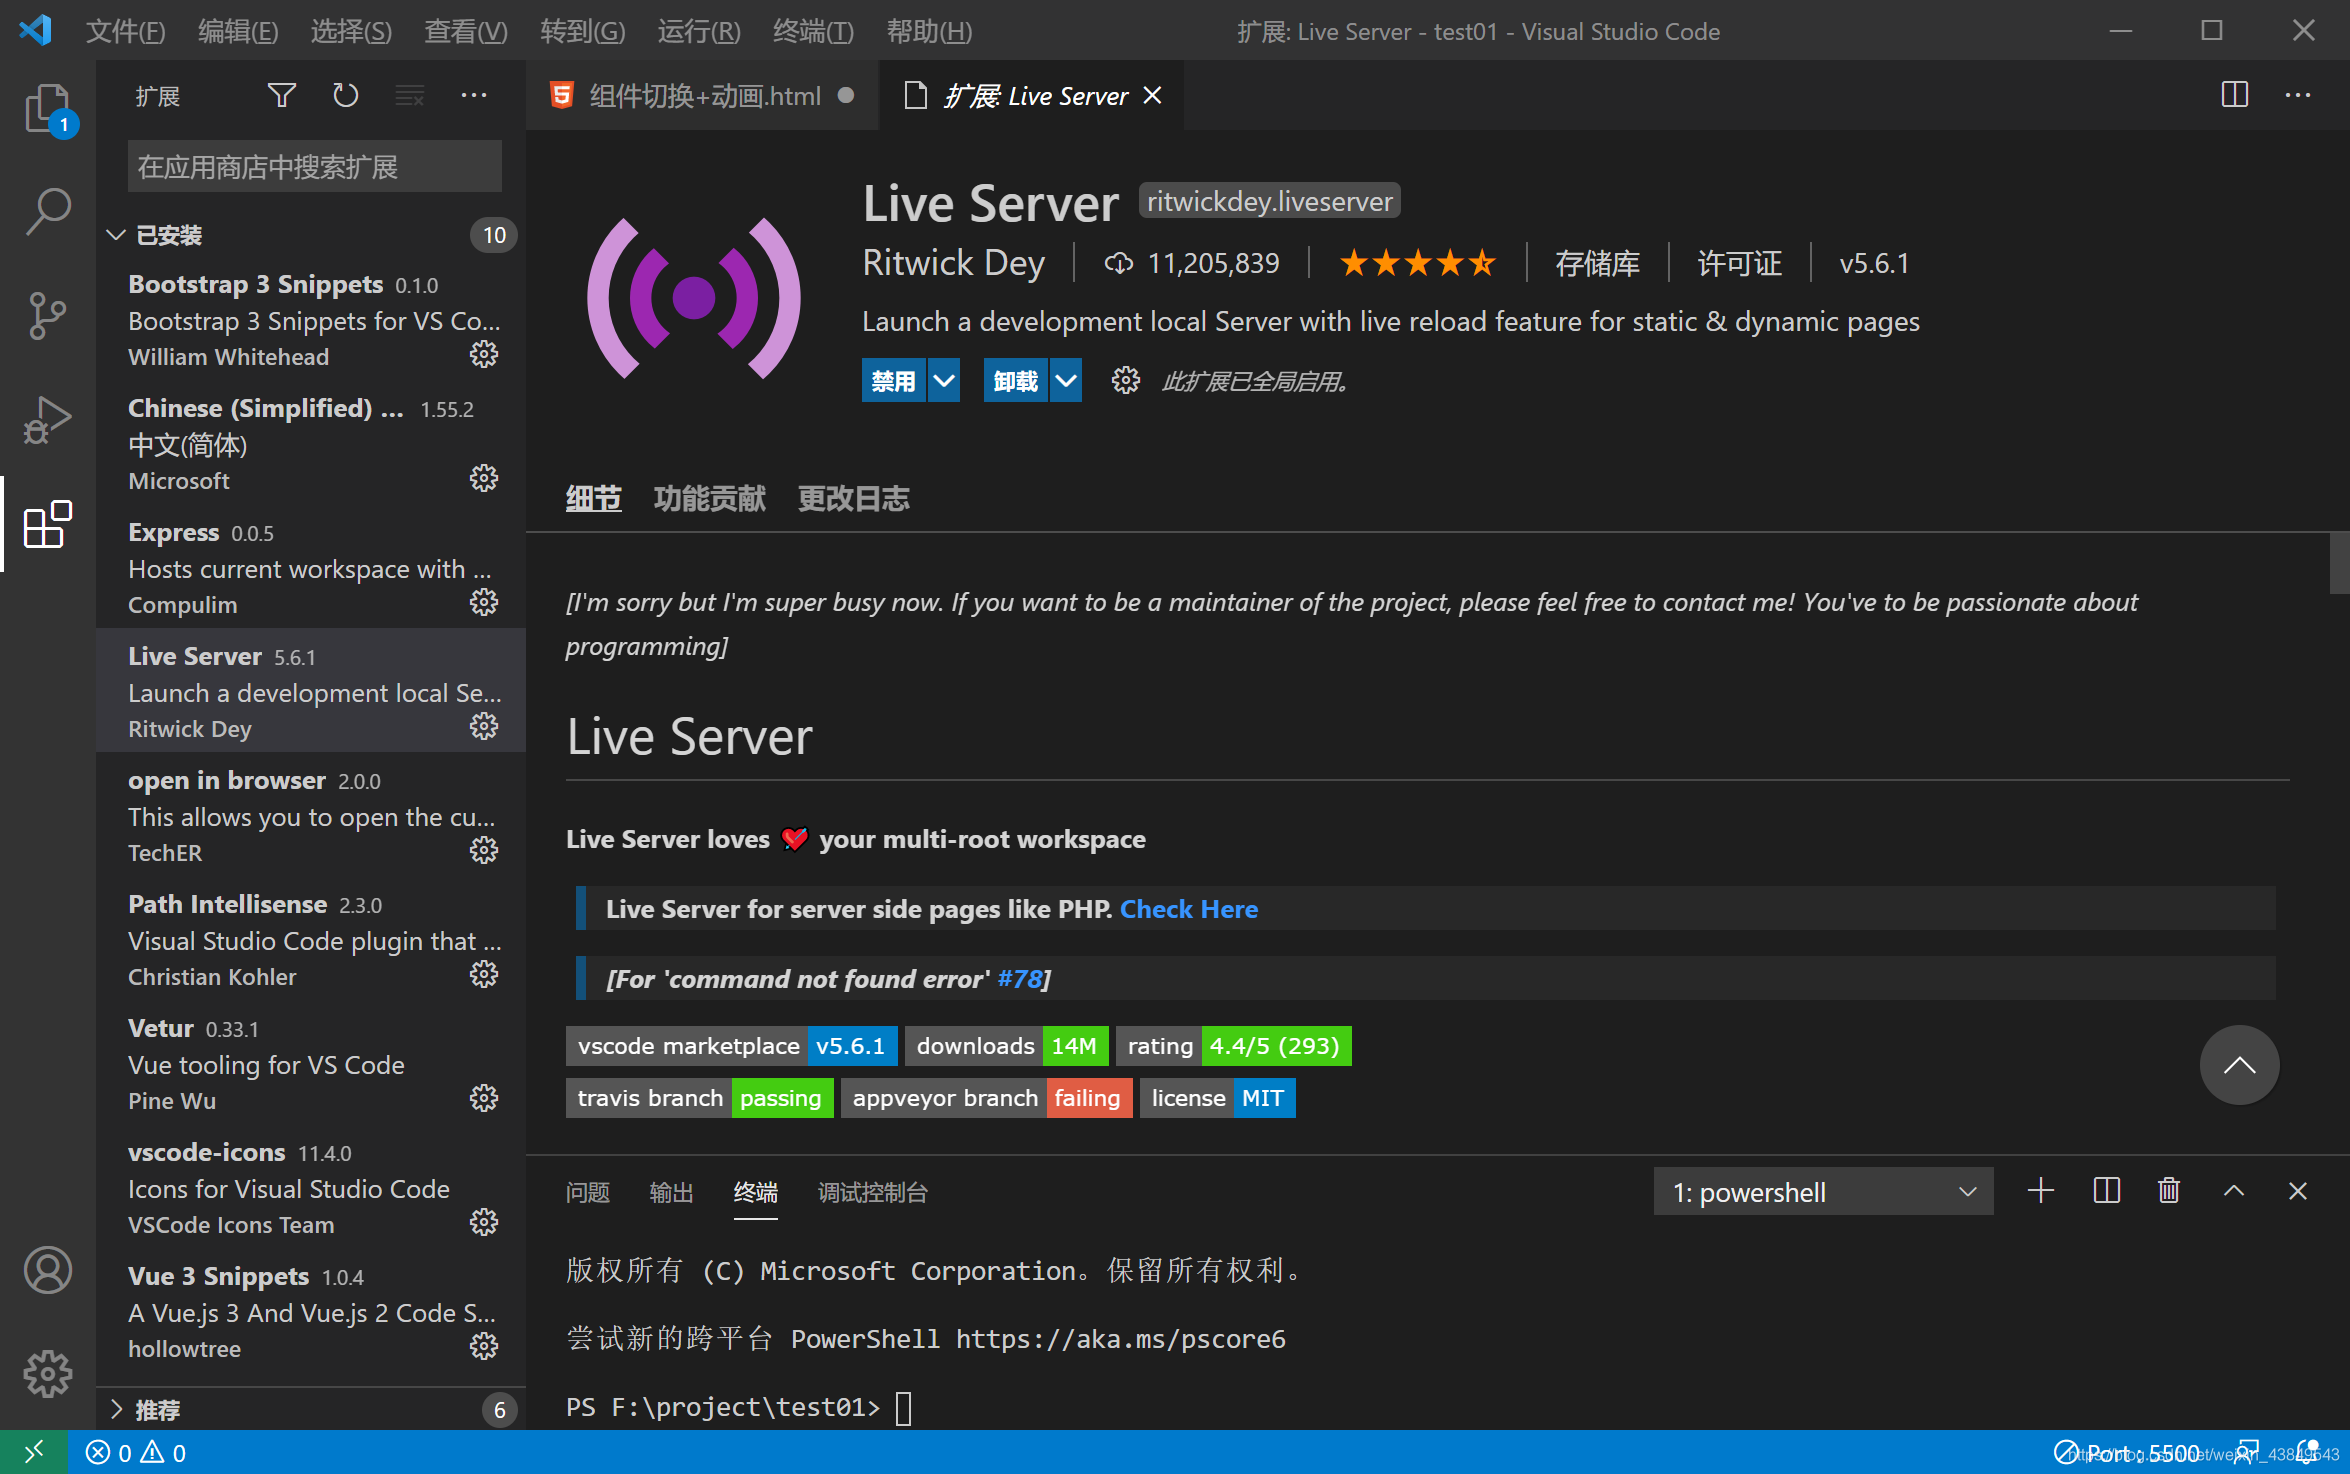Image resolution: width=2350 pixels, height=1474 pixels.
Task: Kill the terminal with trash icon
Action: [x=2169, y=1191]
